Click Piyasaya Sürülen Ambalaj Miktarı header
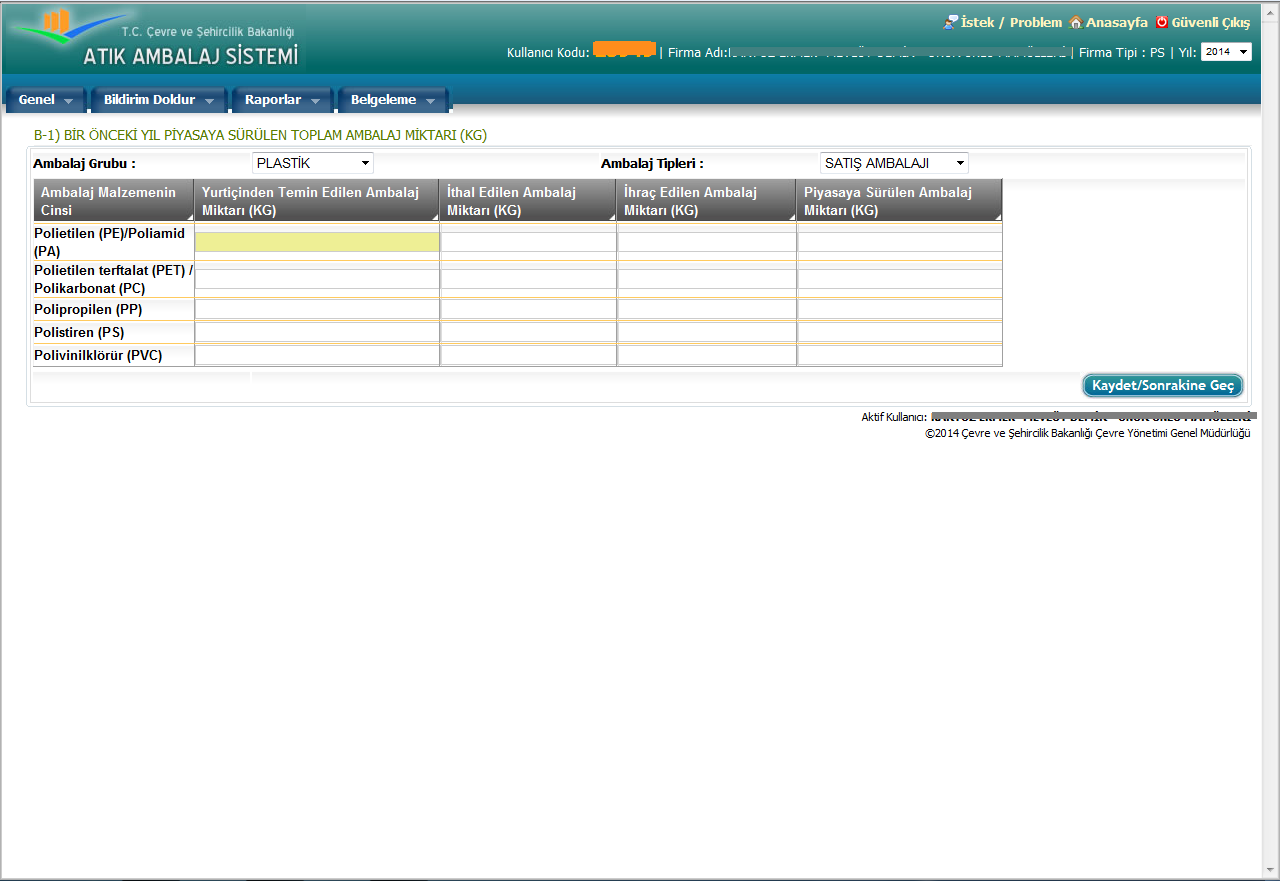This screenshot has width=1280, height=881. click(900, 201)
